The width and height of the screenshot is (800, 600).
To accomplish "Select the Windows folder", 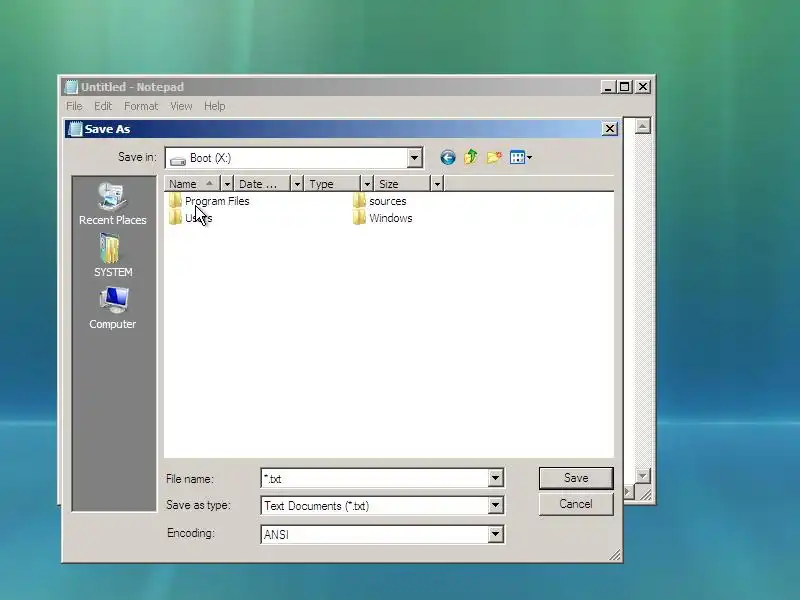I will pyautogui.click(x=382, y=218).
